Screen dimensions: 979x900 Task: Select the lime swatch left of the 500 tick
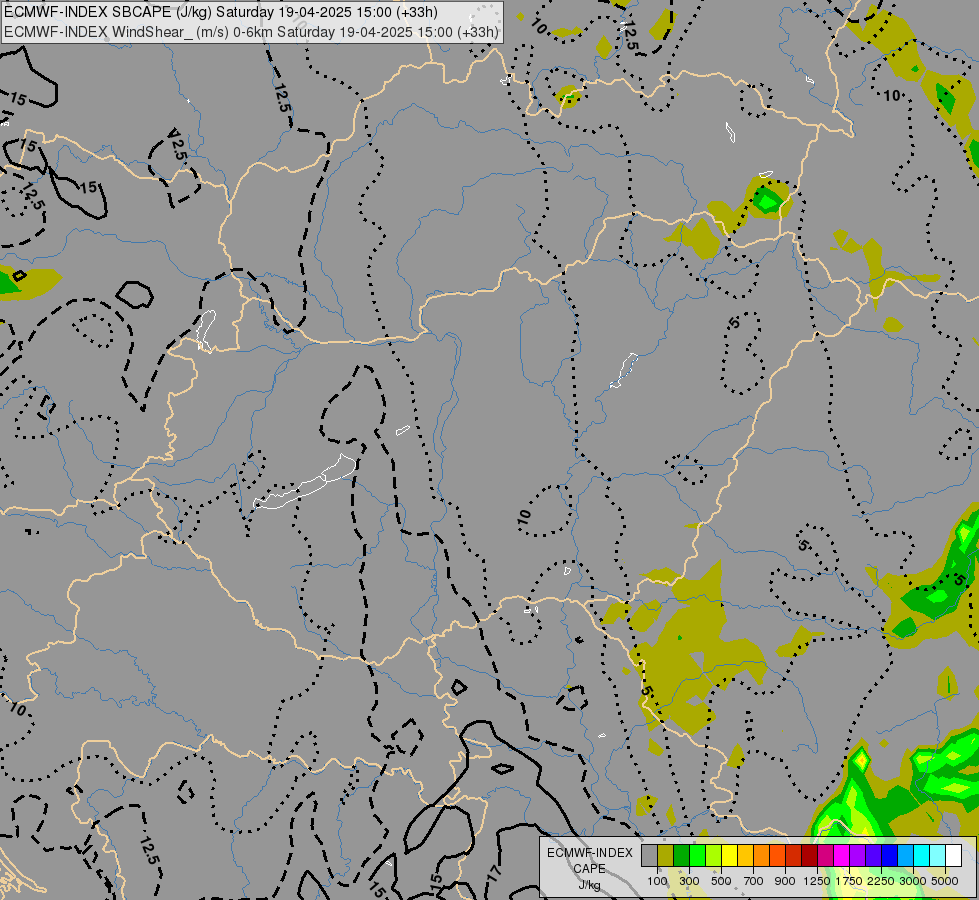(x=714, y=856)
